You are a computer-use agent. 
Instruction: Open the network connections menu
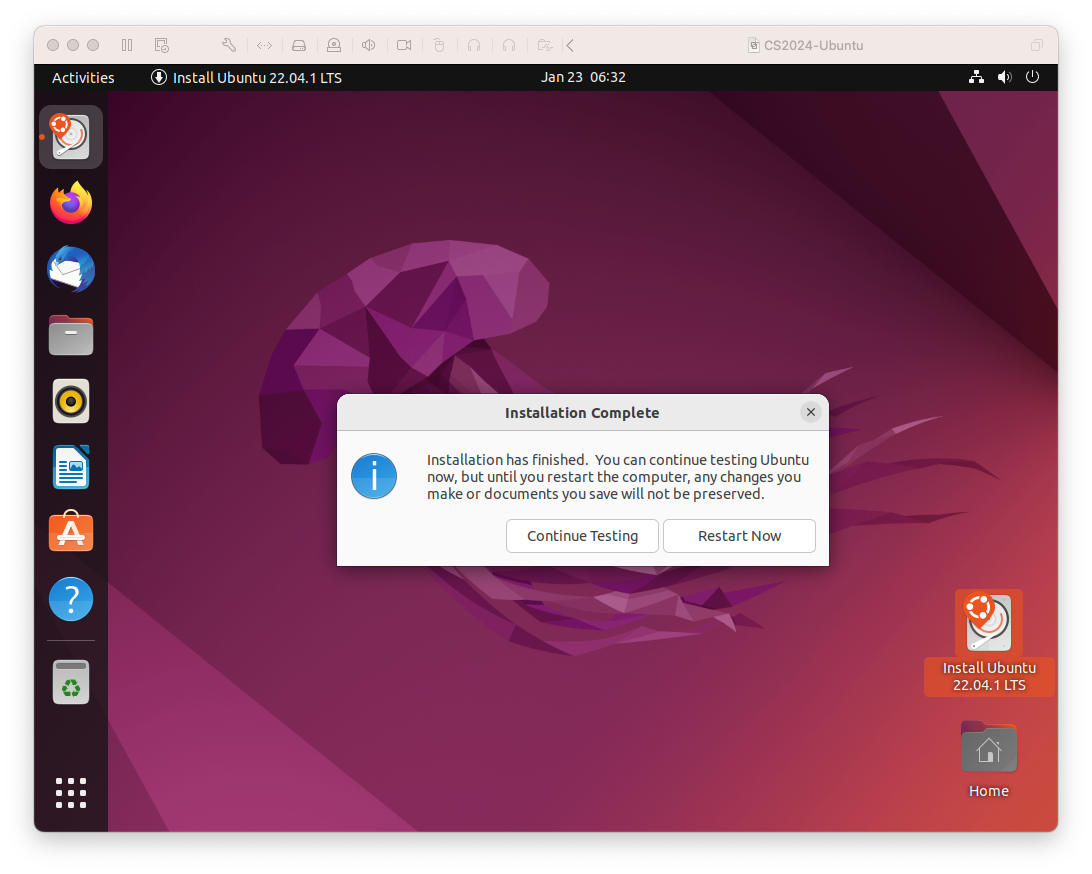976,77
